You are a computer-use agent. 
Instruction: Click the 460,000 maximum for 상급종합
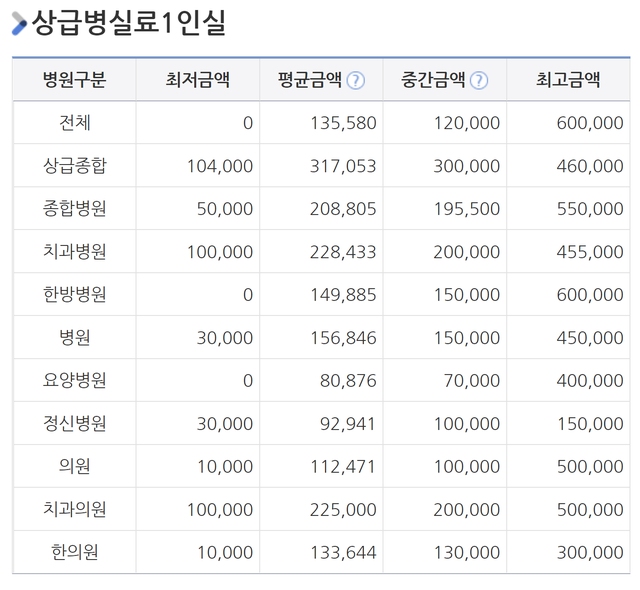(x=590, y=166)
